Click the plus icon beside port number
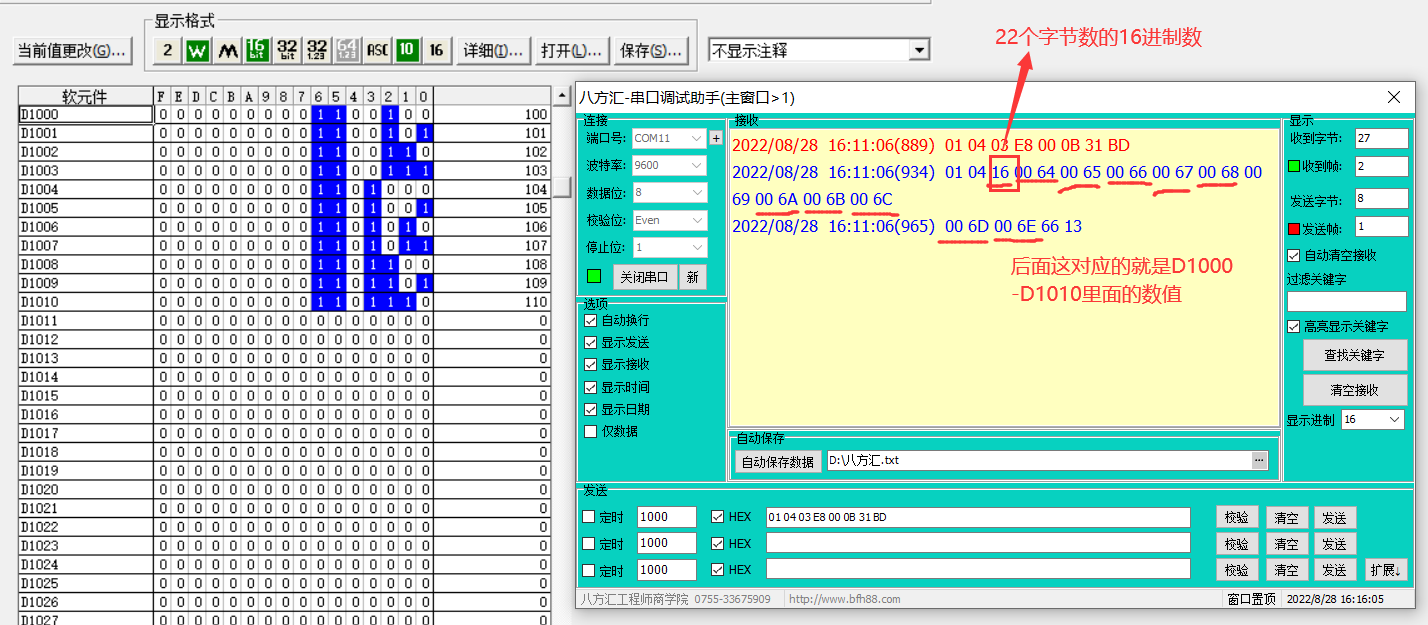This screenshot has height=625, width=1428. (716, 138)
